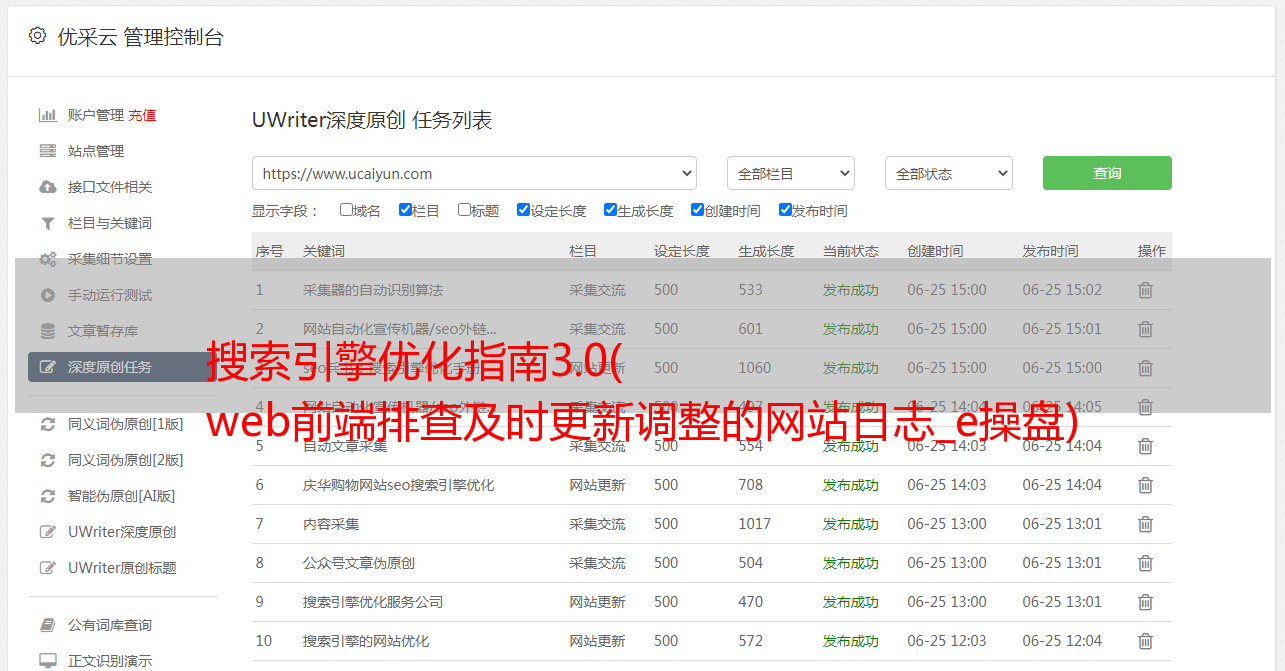The height and width of the screenshot is (671, 1285).
Task: Toggle the 标题 field checkbox
Action: [x=464, y=210]
